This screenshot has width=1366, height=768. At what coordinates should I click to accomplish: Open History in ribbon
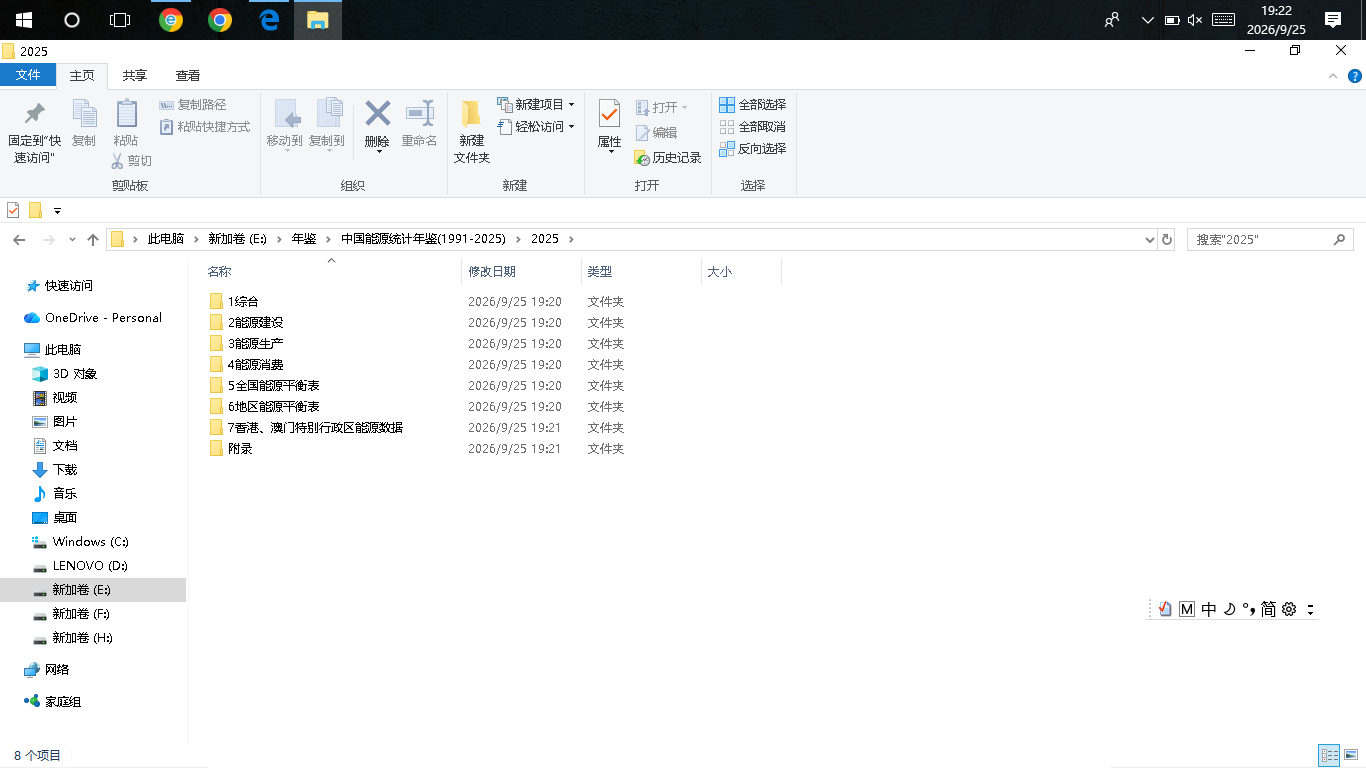click(668, 158)
